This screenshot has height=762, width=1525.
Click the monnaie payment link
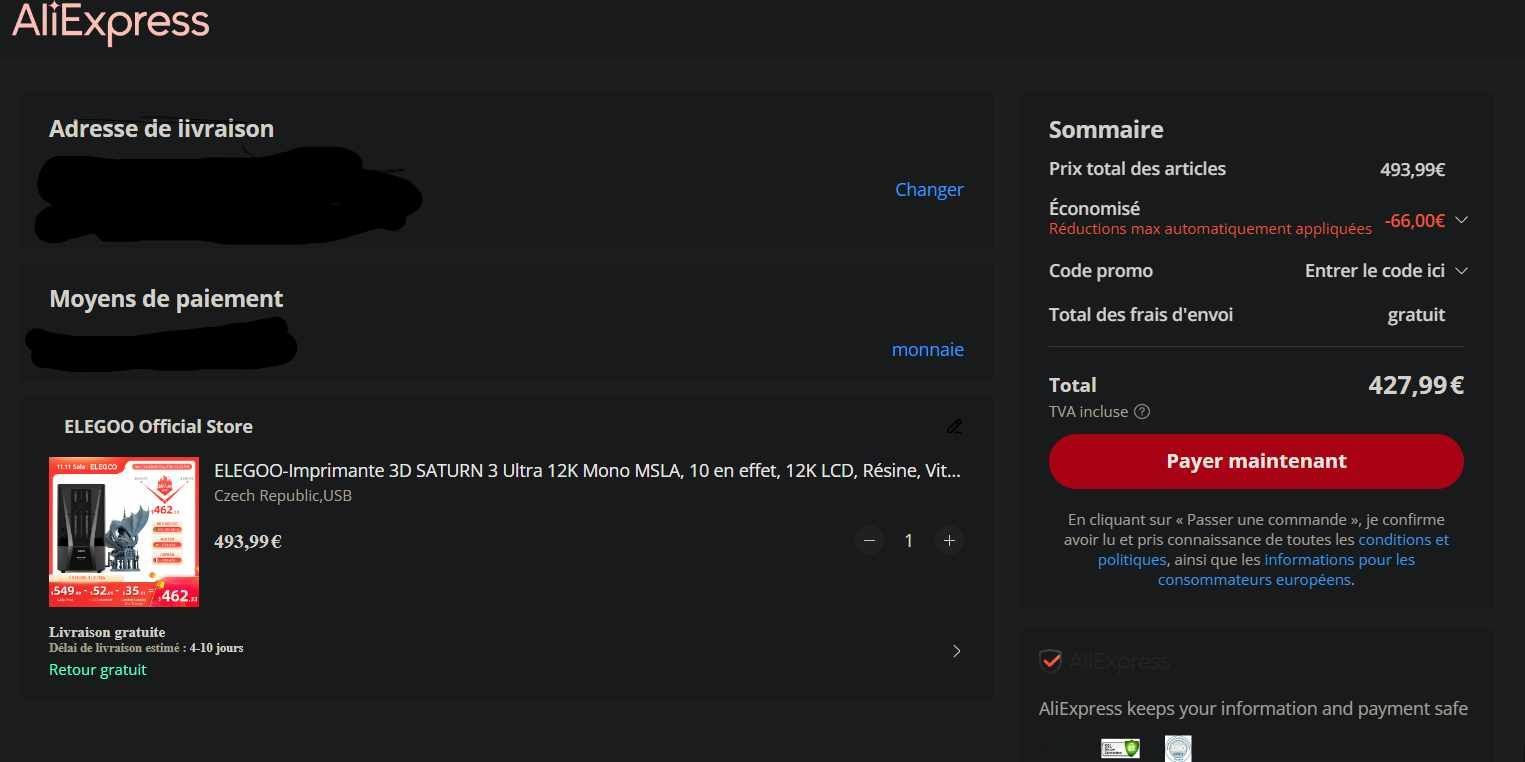(x=928, y=350)
